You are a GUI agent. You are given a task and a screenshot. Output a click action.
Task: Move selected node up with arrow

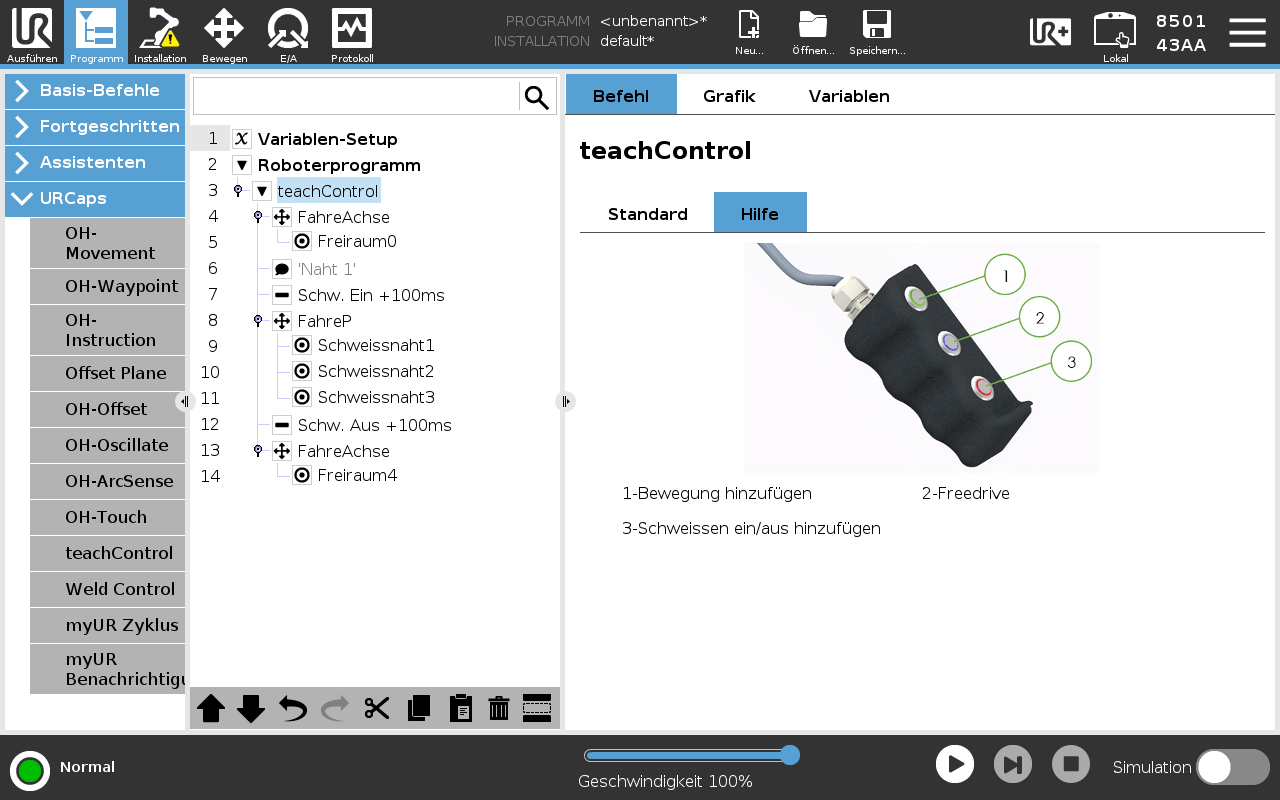click(x=211, y=708)
